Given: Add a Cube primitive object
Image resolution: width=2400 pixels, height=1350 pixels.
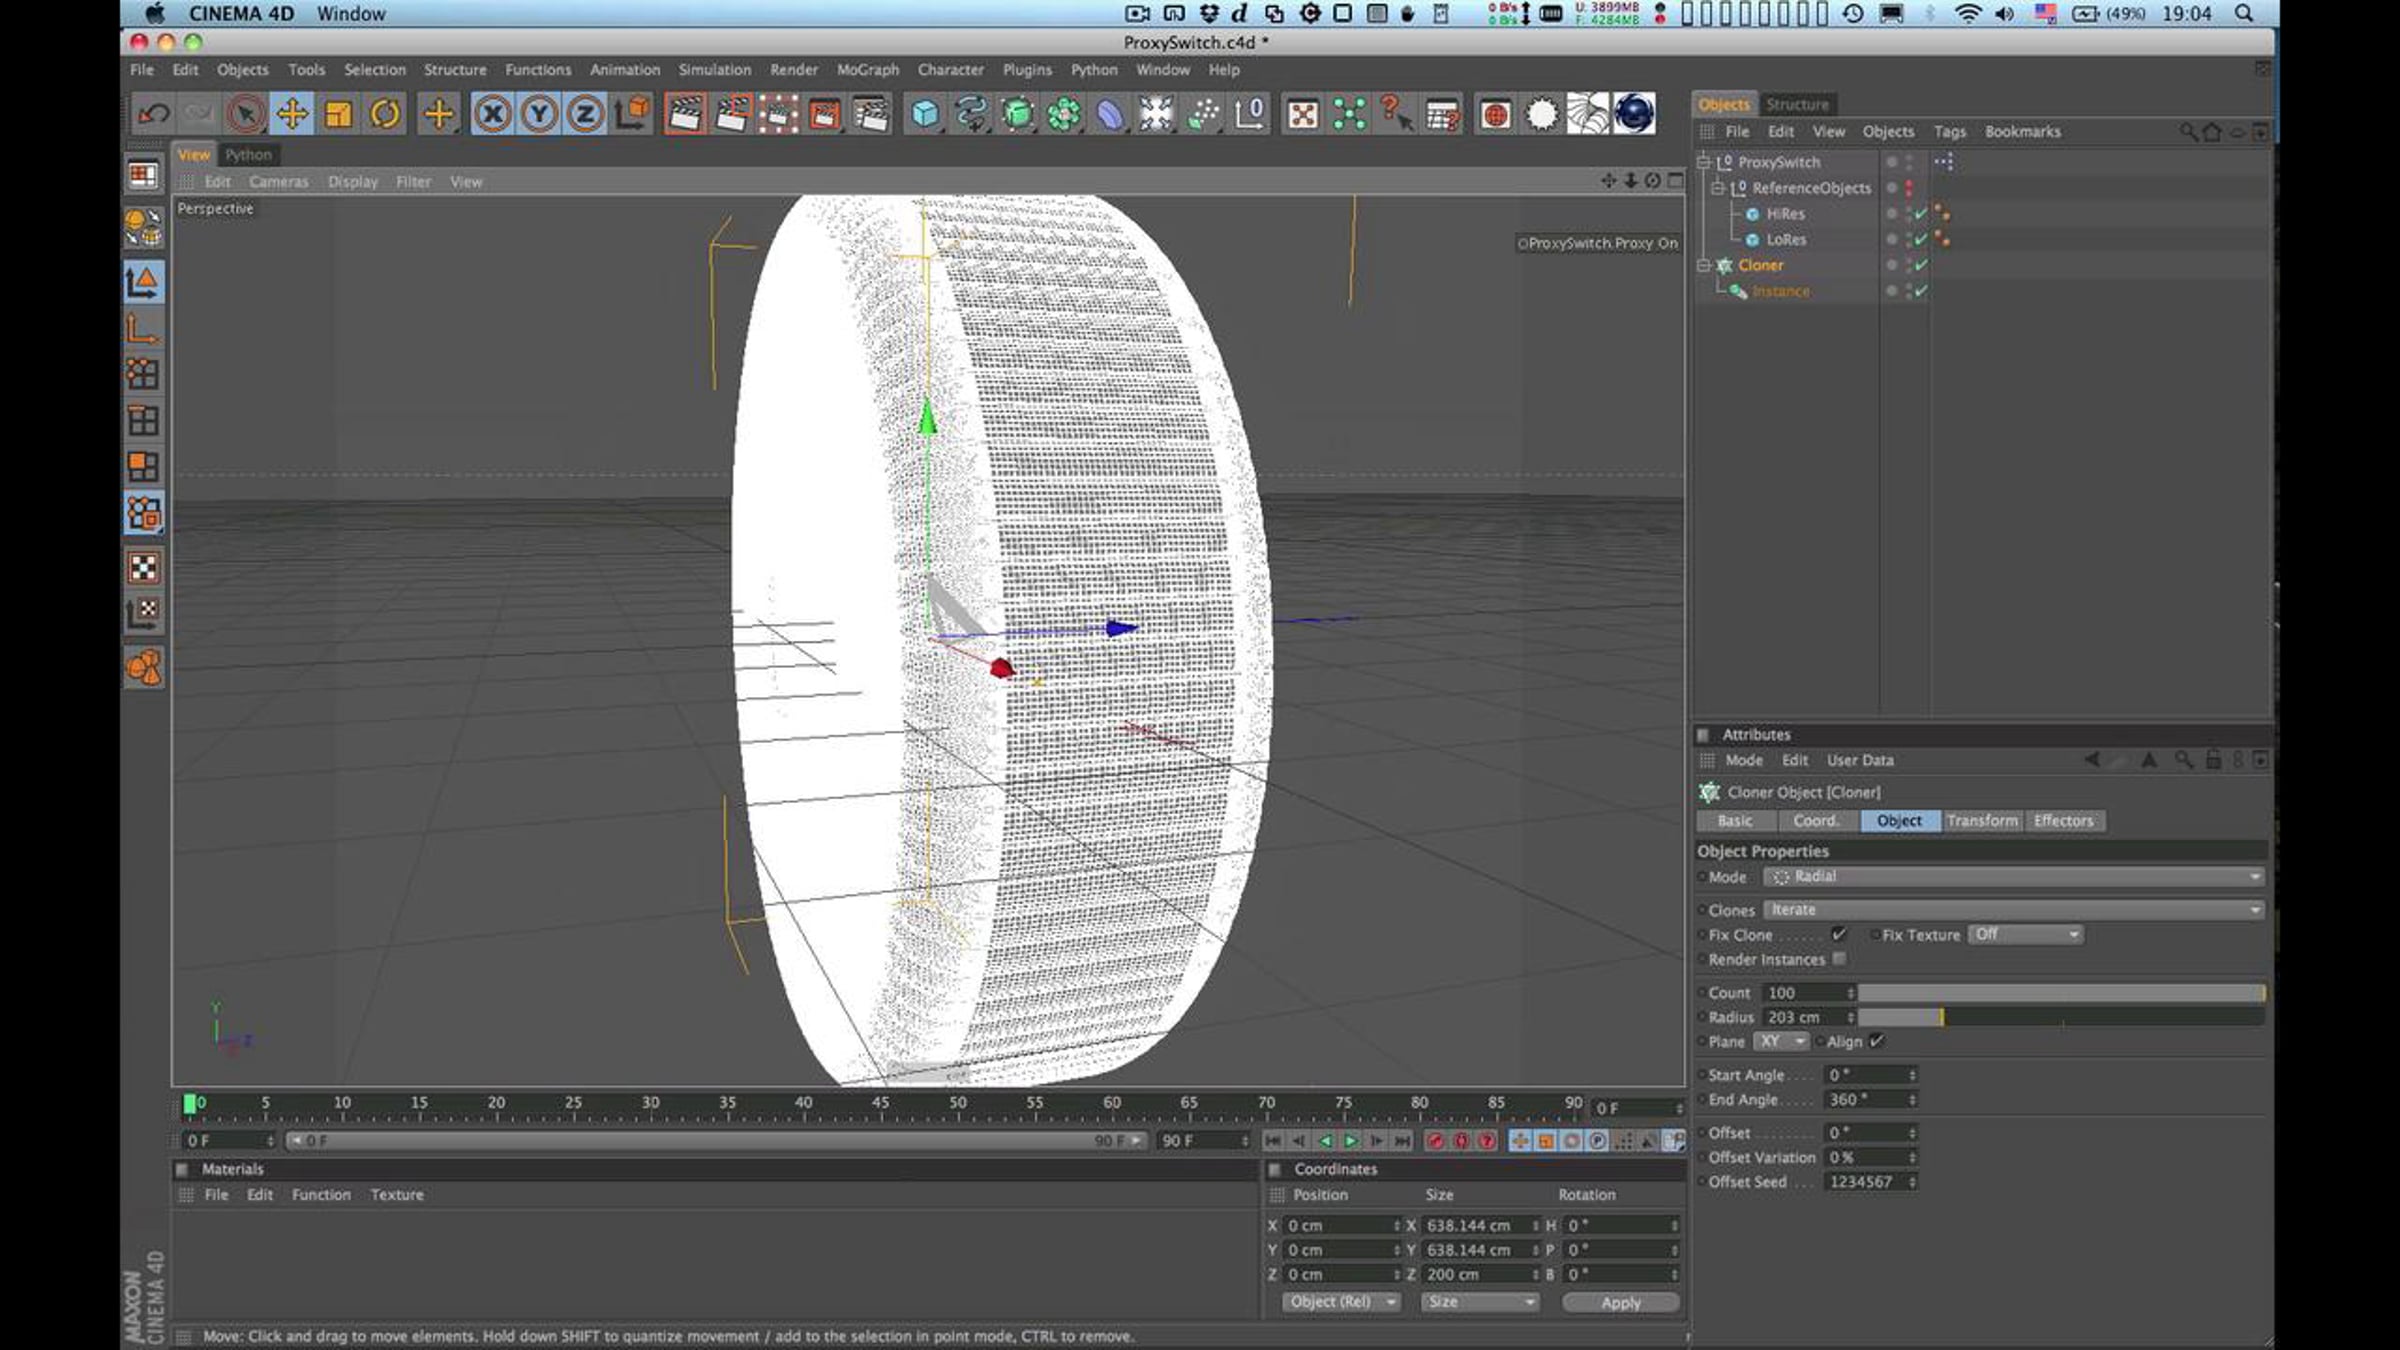Looking at the screenshot, I should coord(925,114).
